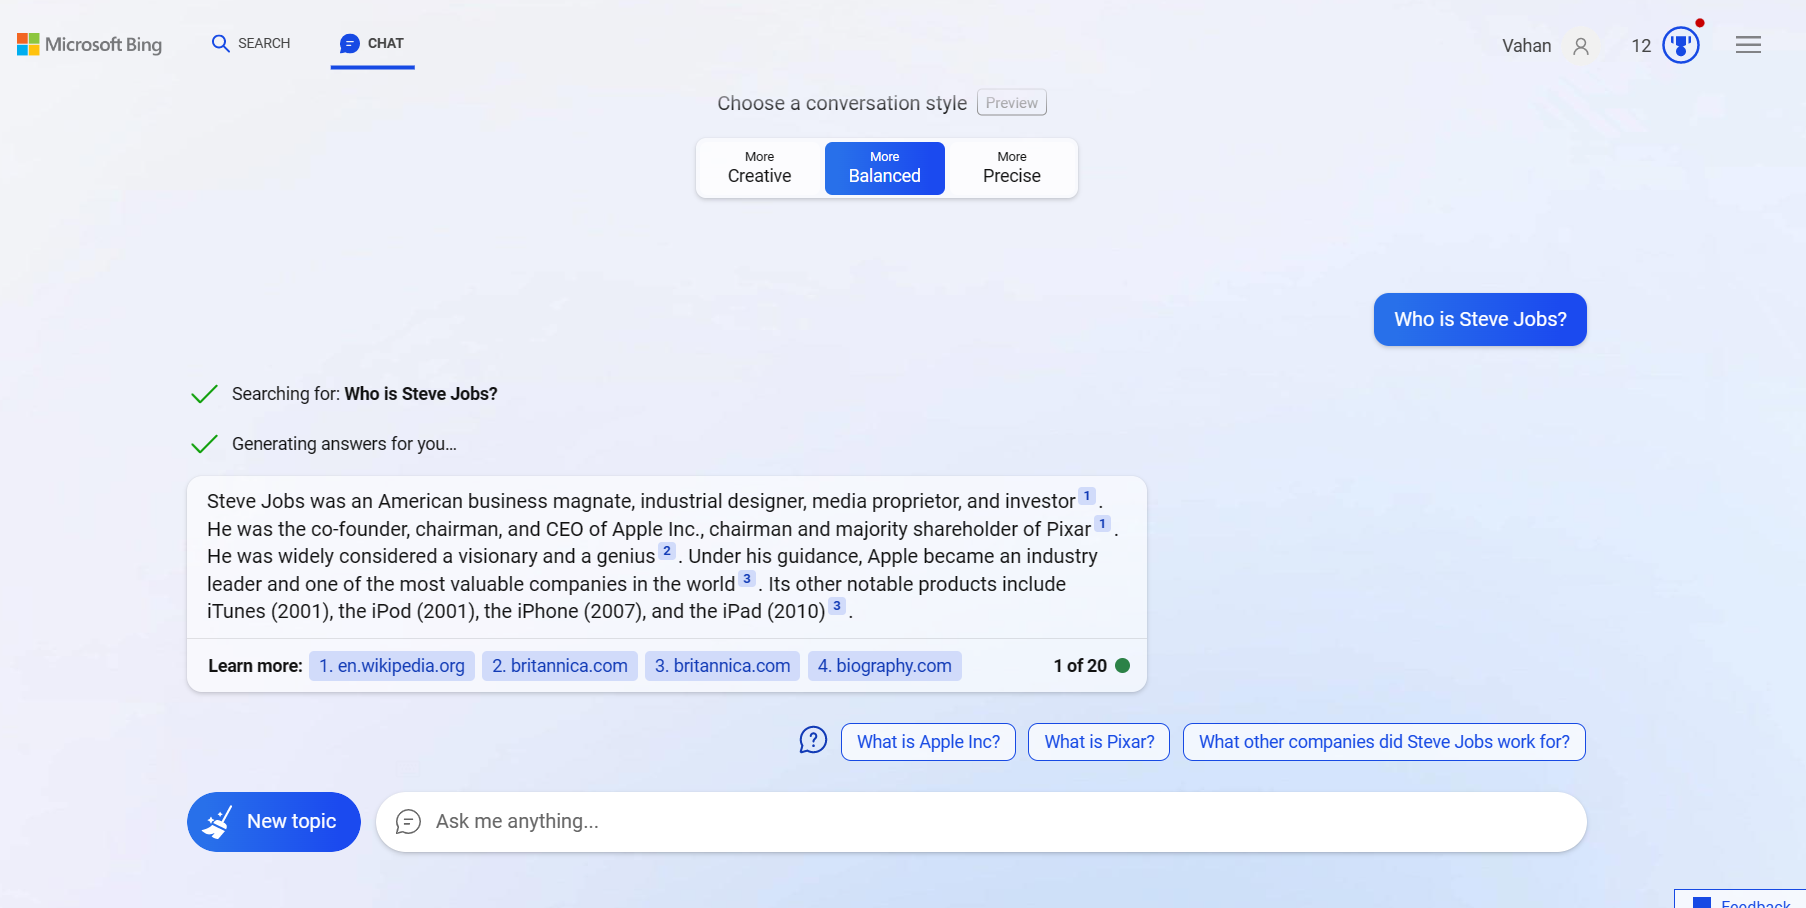This screenshot has height=908, width=1806.
Task: Click the Preview badge
Action: (x=1012, y=103)
